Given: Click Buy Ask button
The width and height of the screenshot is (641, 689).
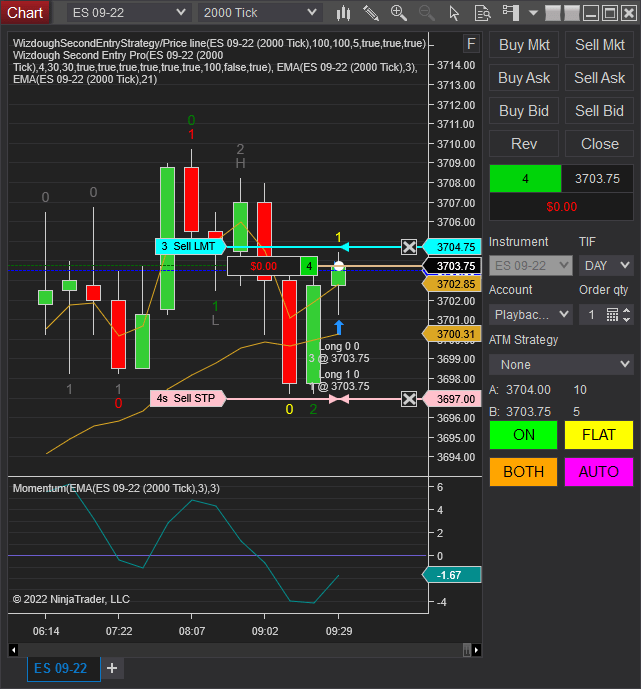Looking at the screenshot, I should point(524,78).
